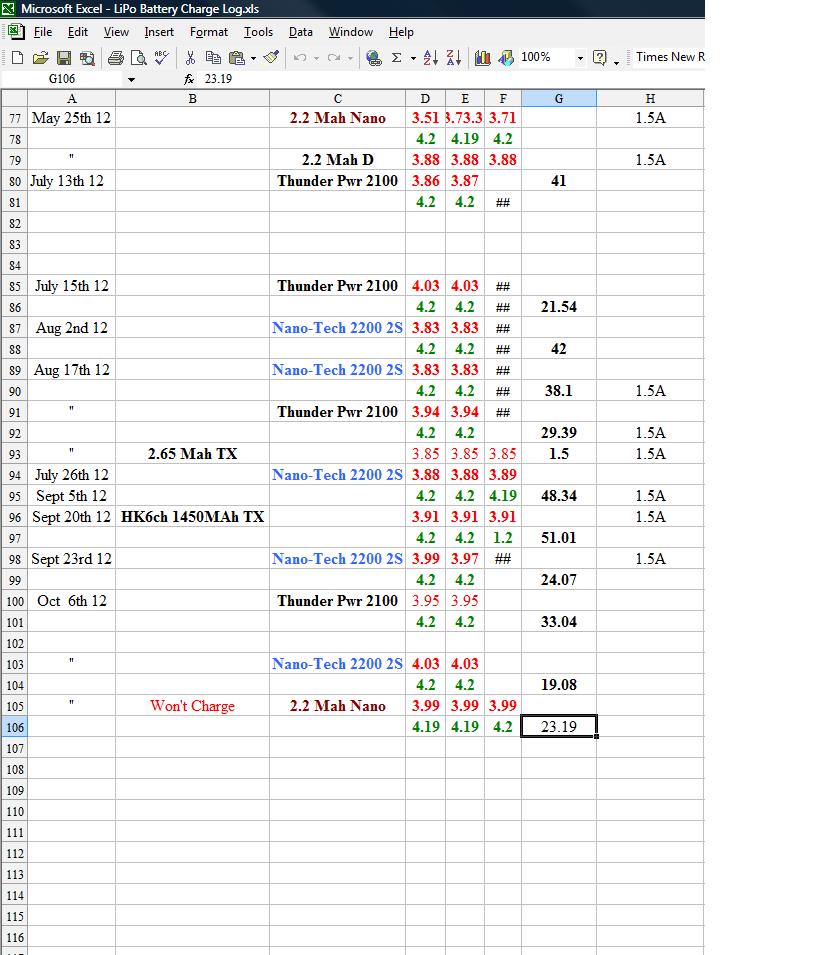This screenshot has height=955, width=840.
Task: Save the LiPo Battery Charge Log
Action: point(63,57)
